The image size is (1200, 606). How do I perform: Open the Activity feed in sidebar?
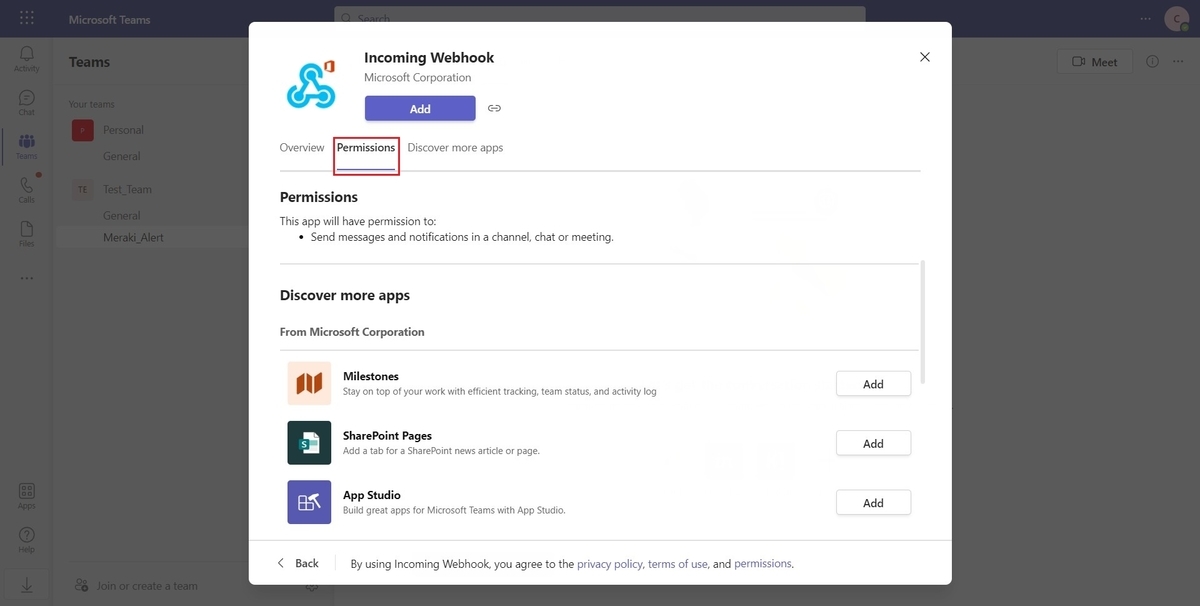pos(26,59)
